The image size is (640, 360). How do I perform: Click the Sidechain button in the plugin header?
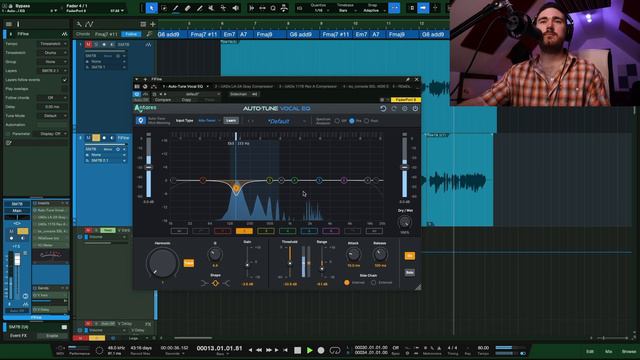pyautogui.click(x=244, y=94)
